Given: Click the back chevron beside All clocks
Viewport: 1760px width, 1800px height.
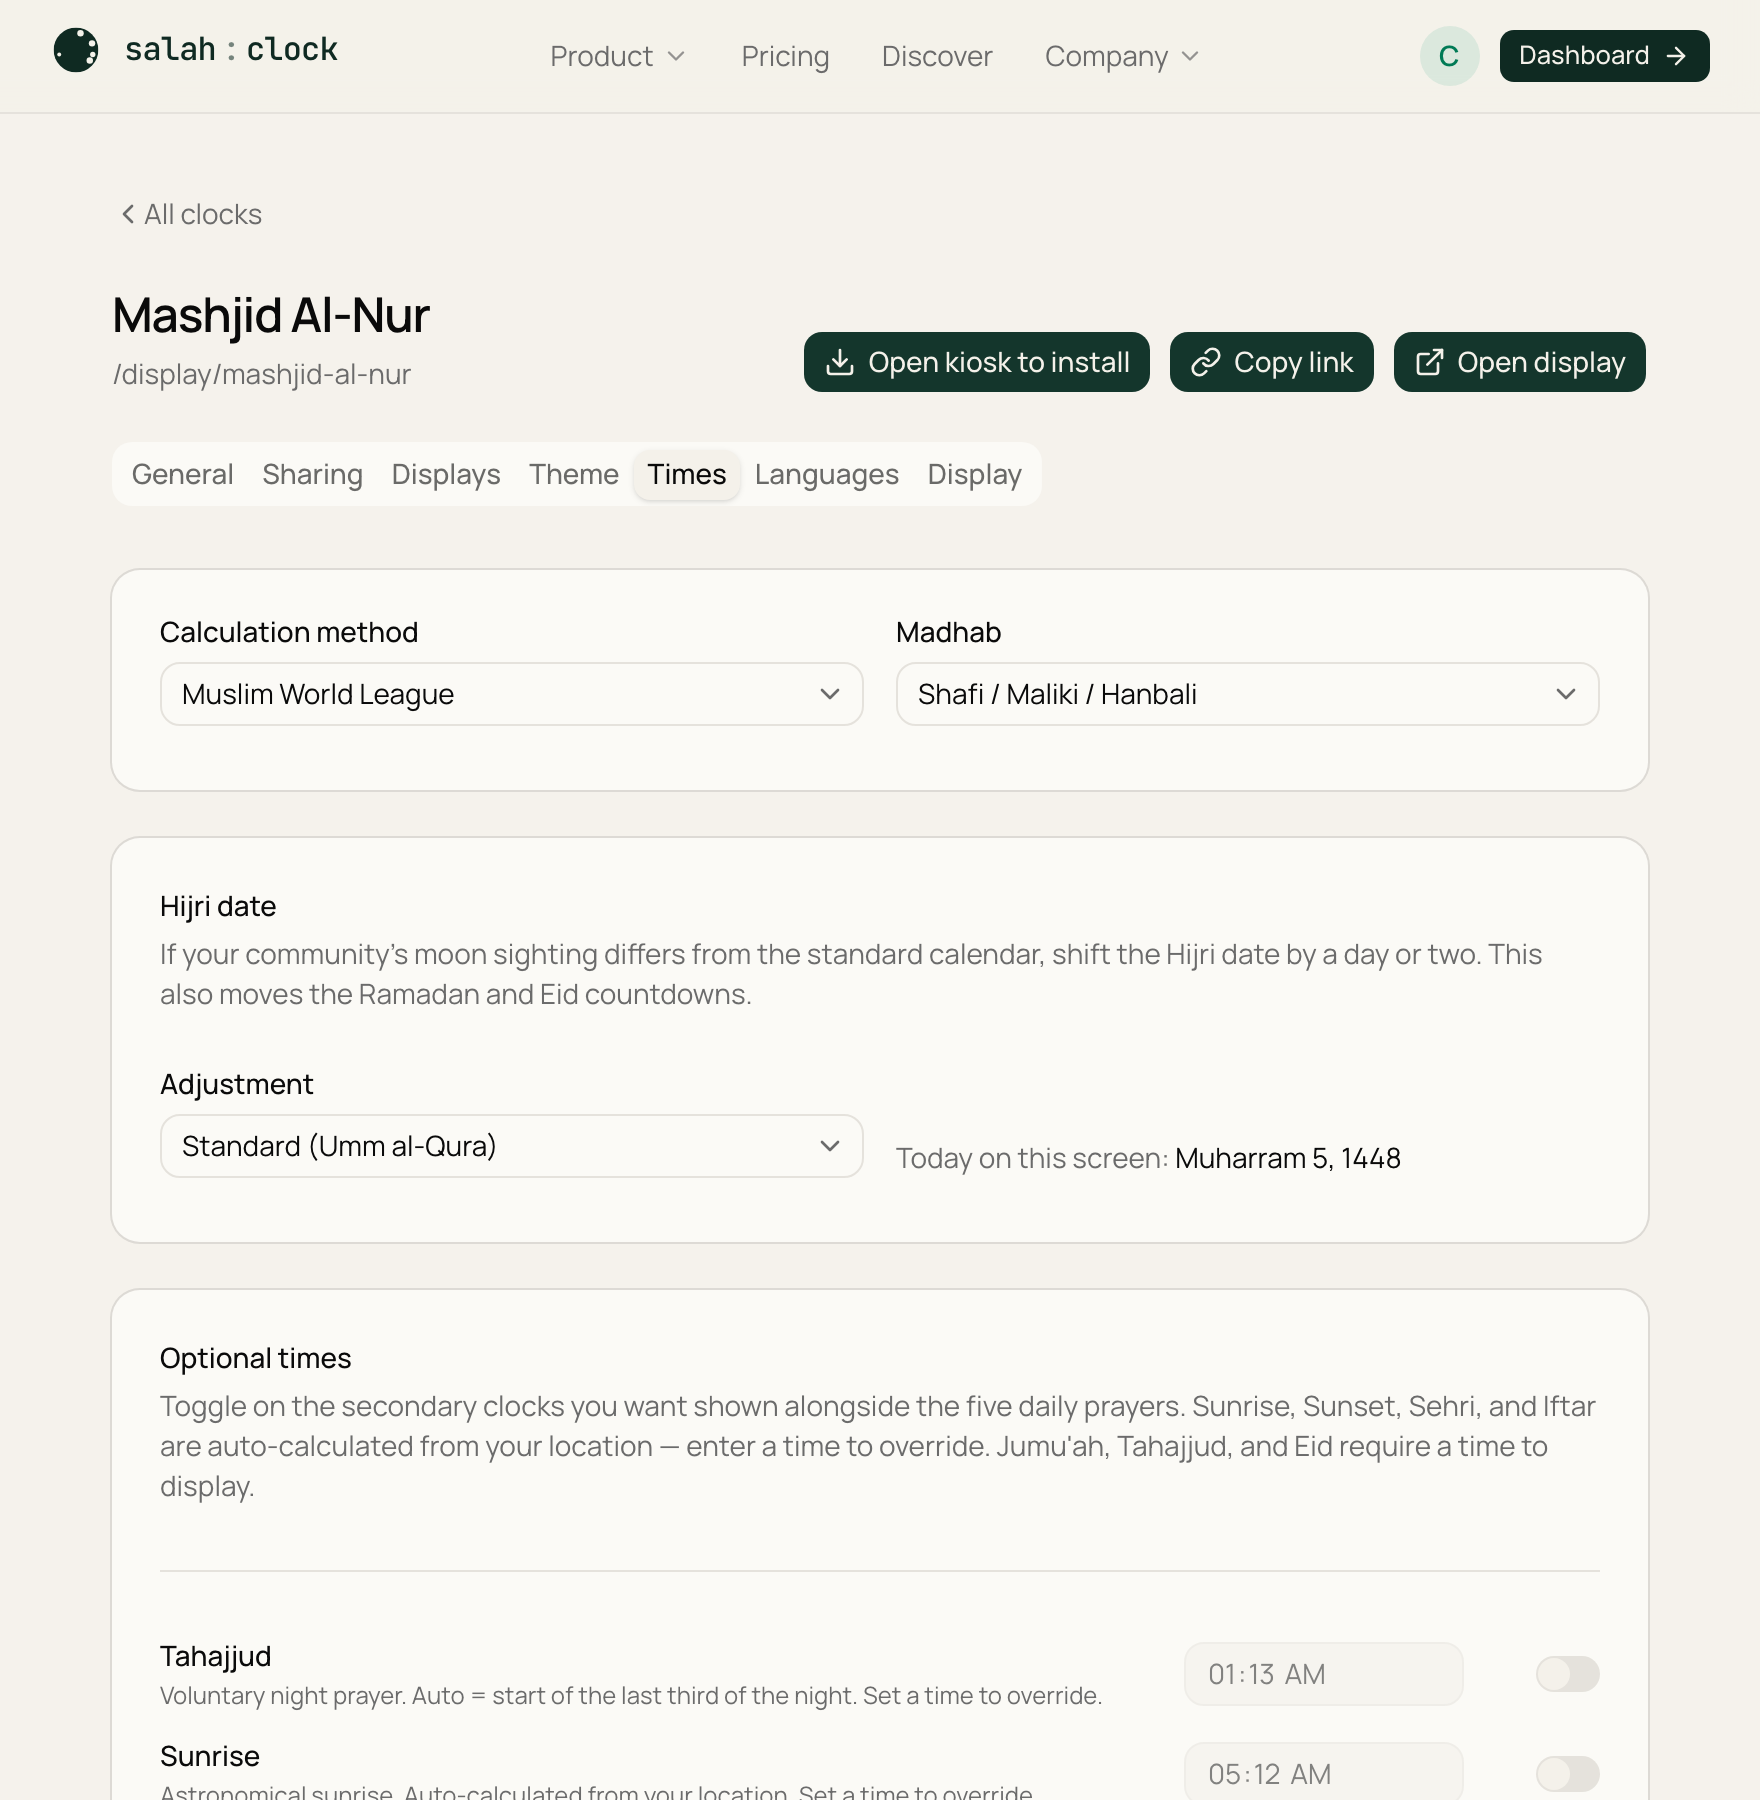Looking at the screenshot, I should point(128,214).
